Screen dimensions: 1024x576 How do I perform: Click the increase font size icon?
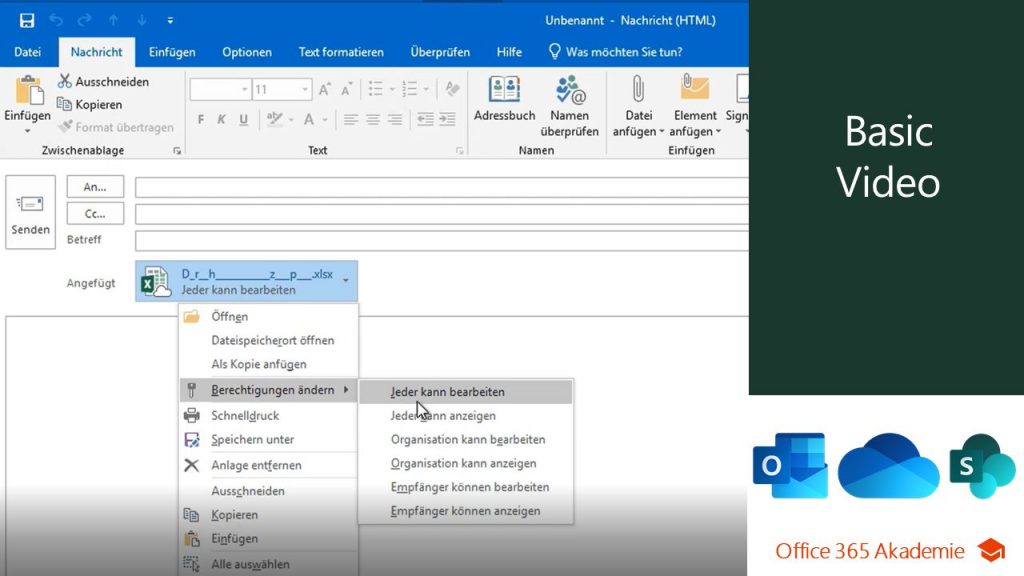(x=325, y=89)
